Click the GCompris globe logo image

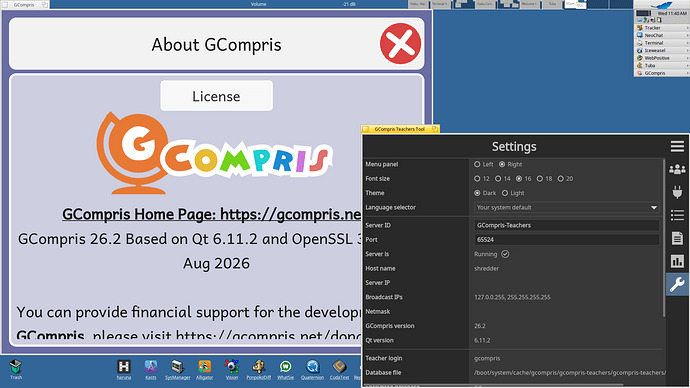click(214, 153)
